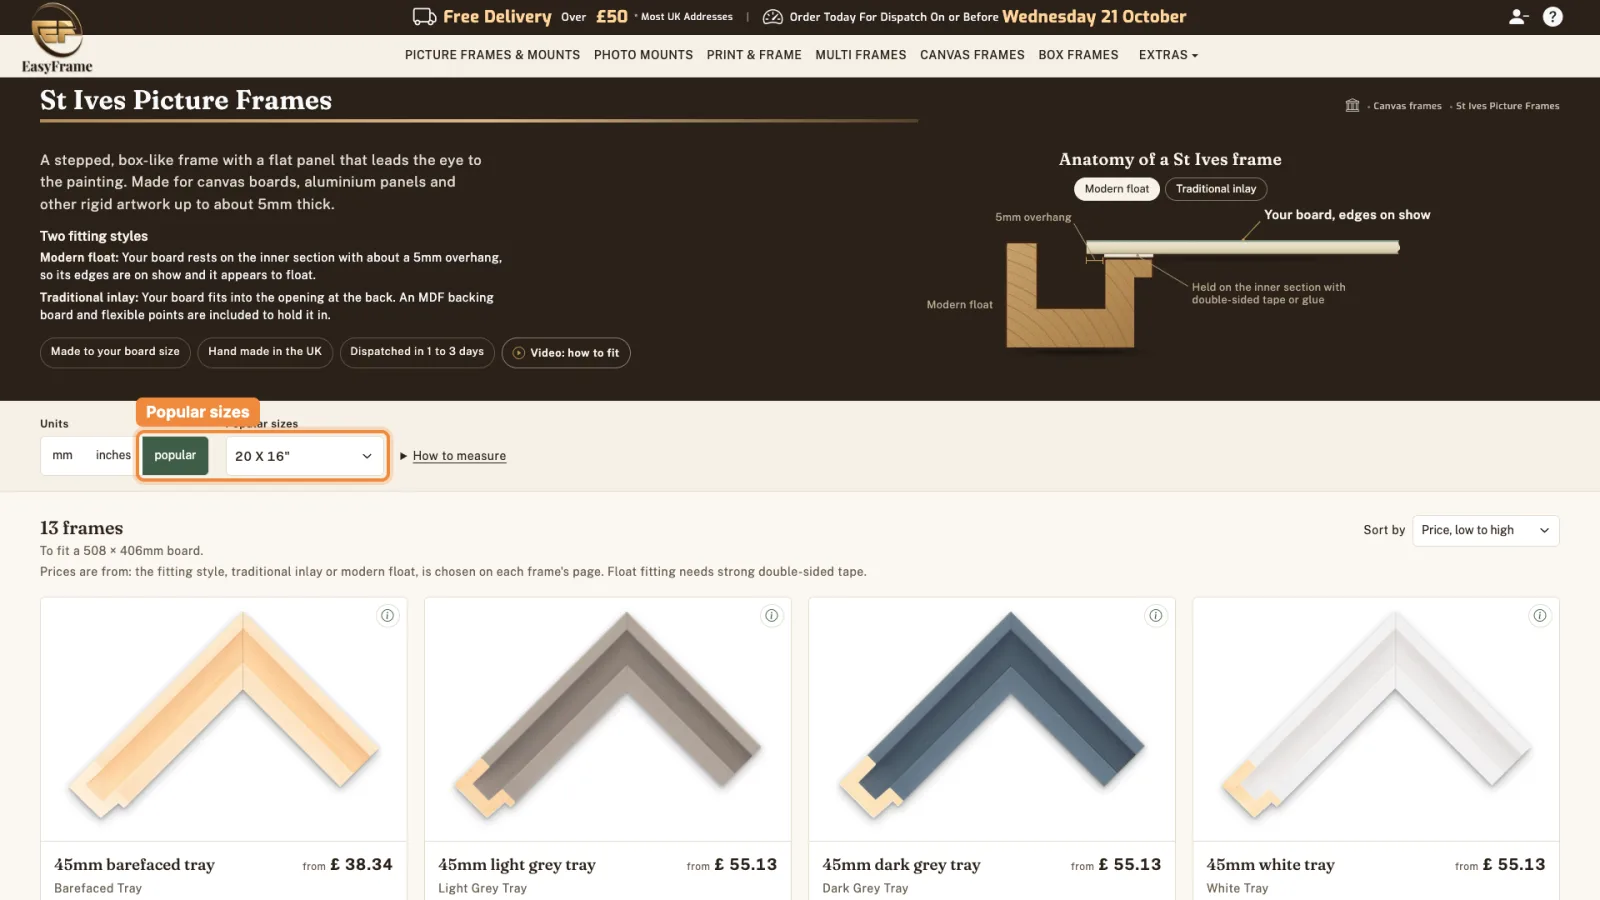Click the delivery van icon

pos(424,17)
